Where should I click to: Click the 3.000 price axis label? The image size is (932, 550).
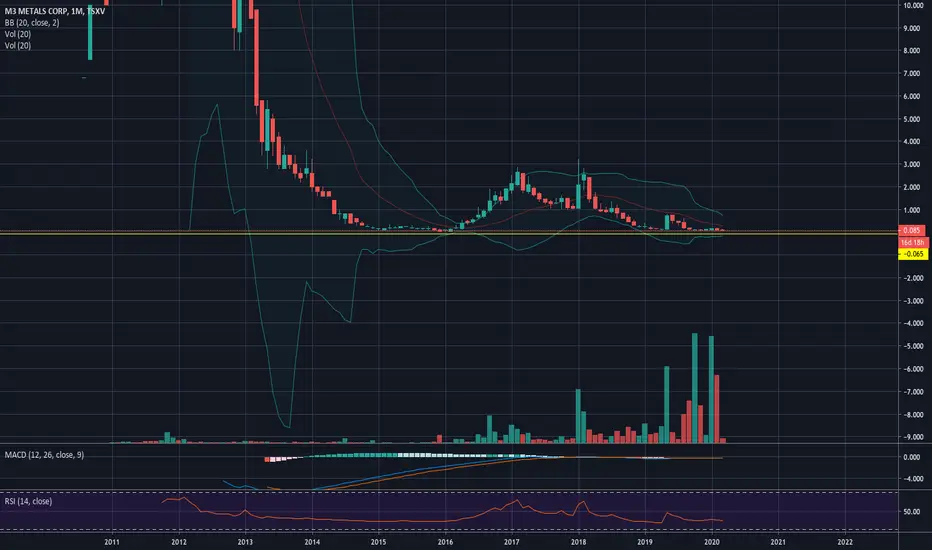(x=912, y=164)
